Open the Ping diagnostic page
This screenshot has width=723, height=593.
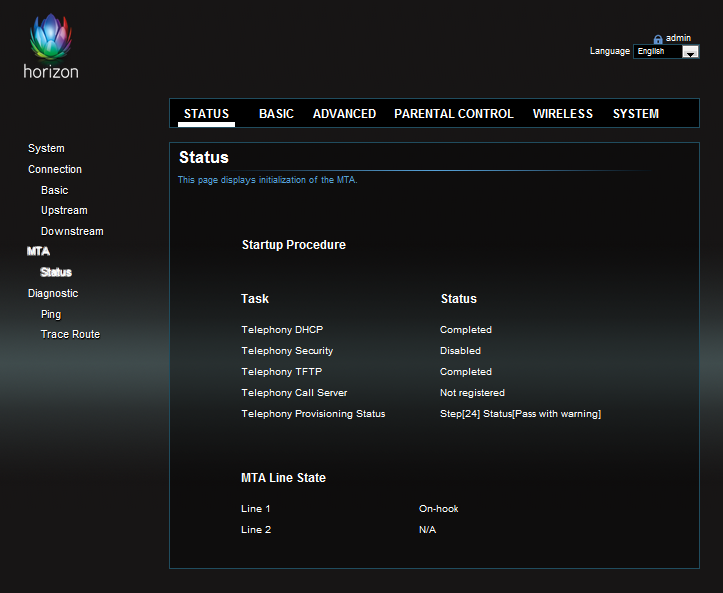[51, 314]
